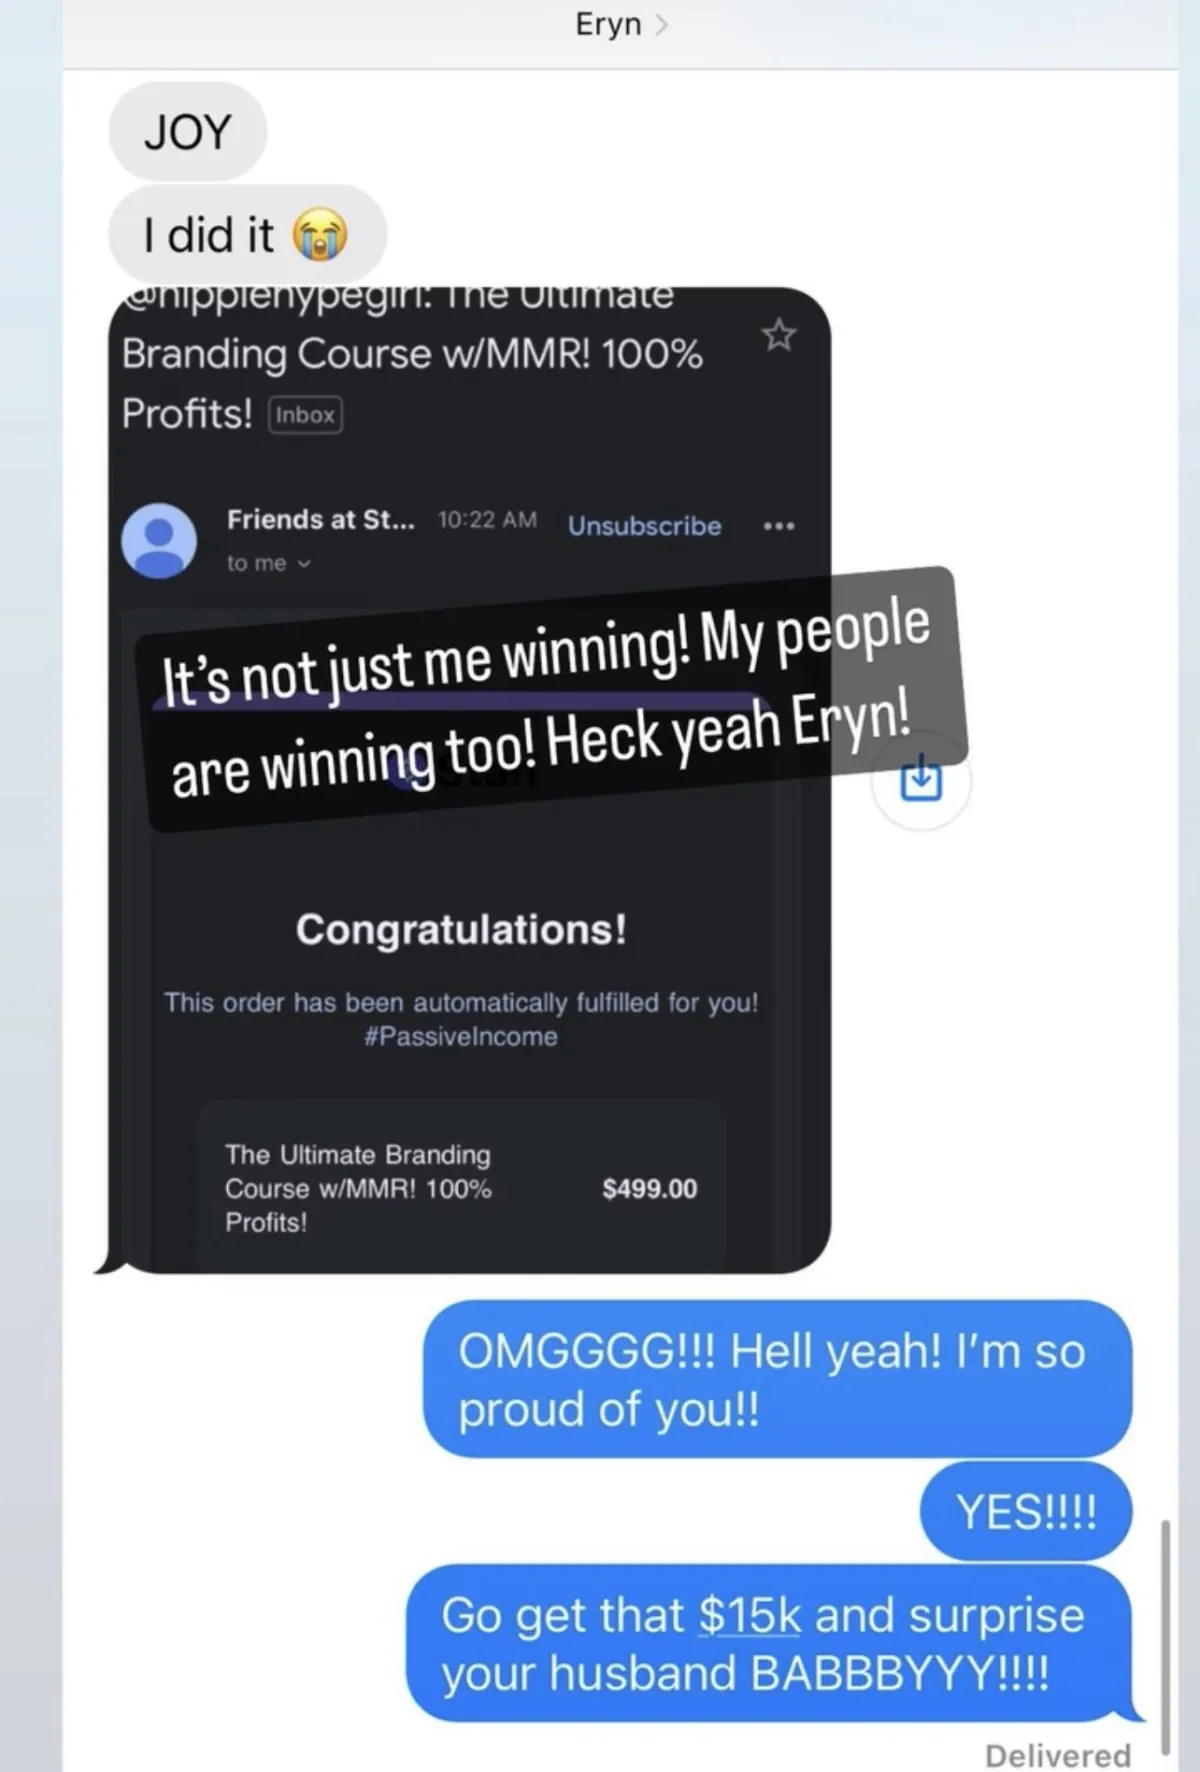Screen dimensions: 1200x1772
Task: Tap the 'I did it' message bubble
Action: 247,236
